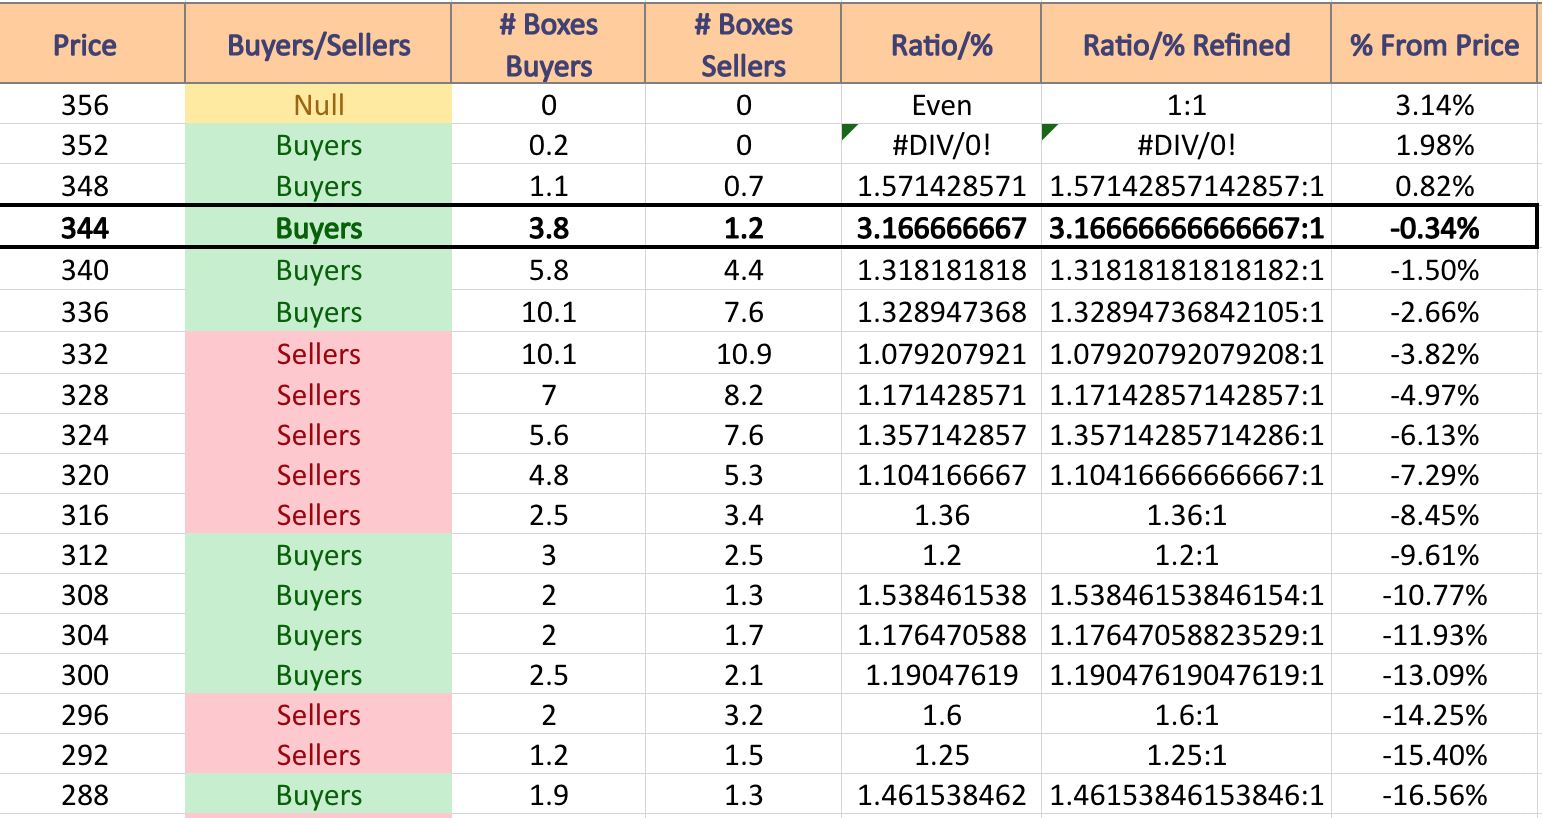The width and height of the screenshot is (1542, 818).
Task: Select price cell 312
Action: point(92,555)
